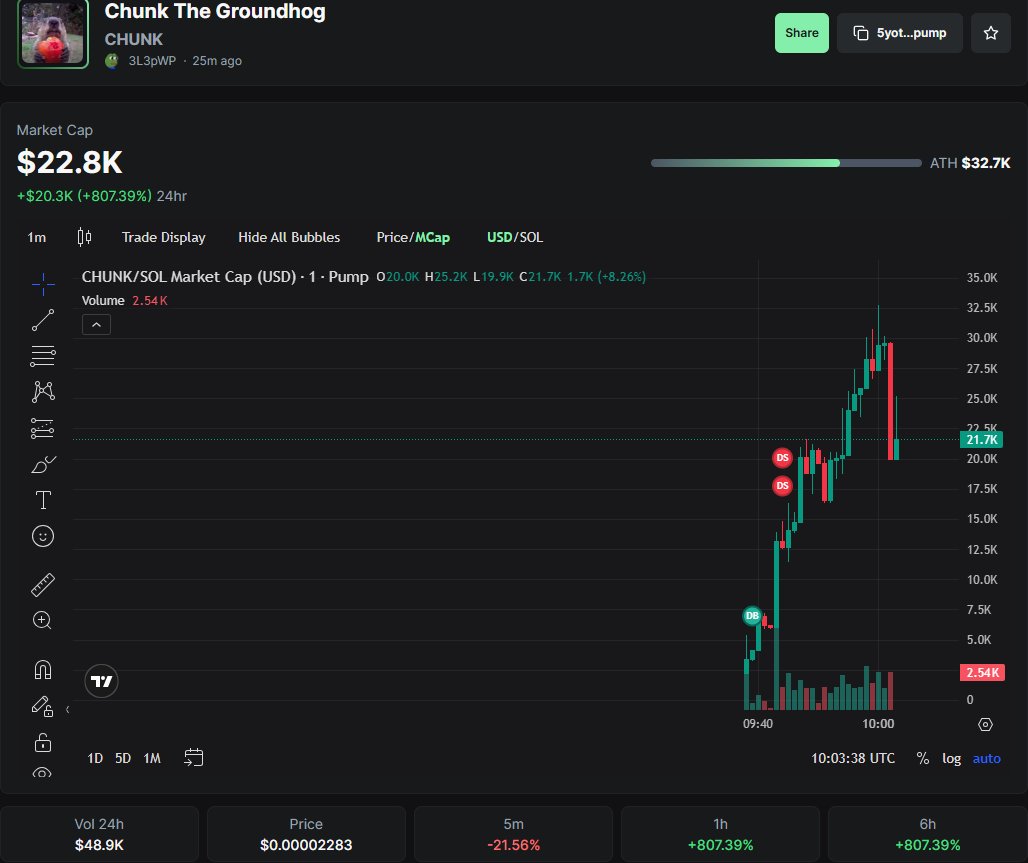Click the $22.8K market cap value

[69, 162]
